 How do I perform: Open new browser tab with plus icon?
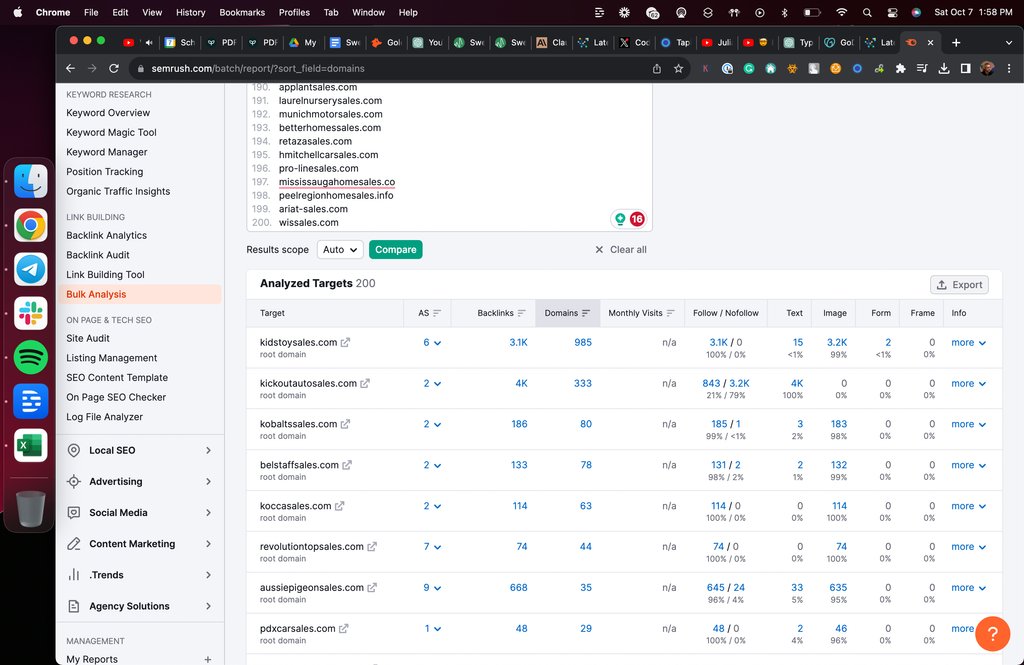pos(956,42)
